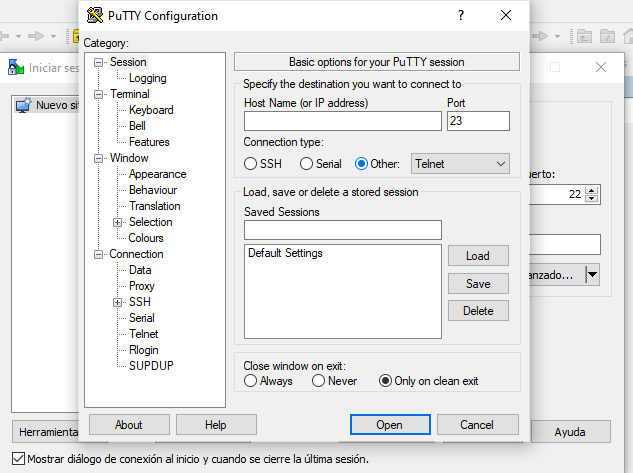
Task: Click the Host Name input field
Action: [342, 121]
